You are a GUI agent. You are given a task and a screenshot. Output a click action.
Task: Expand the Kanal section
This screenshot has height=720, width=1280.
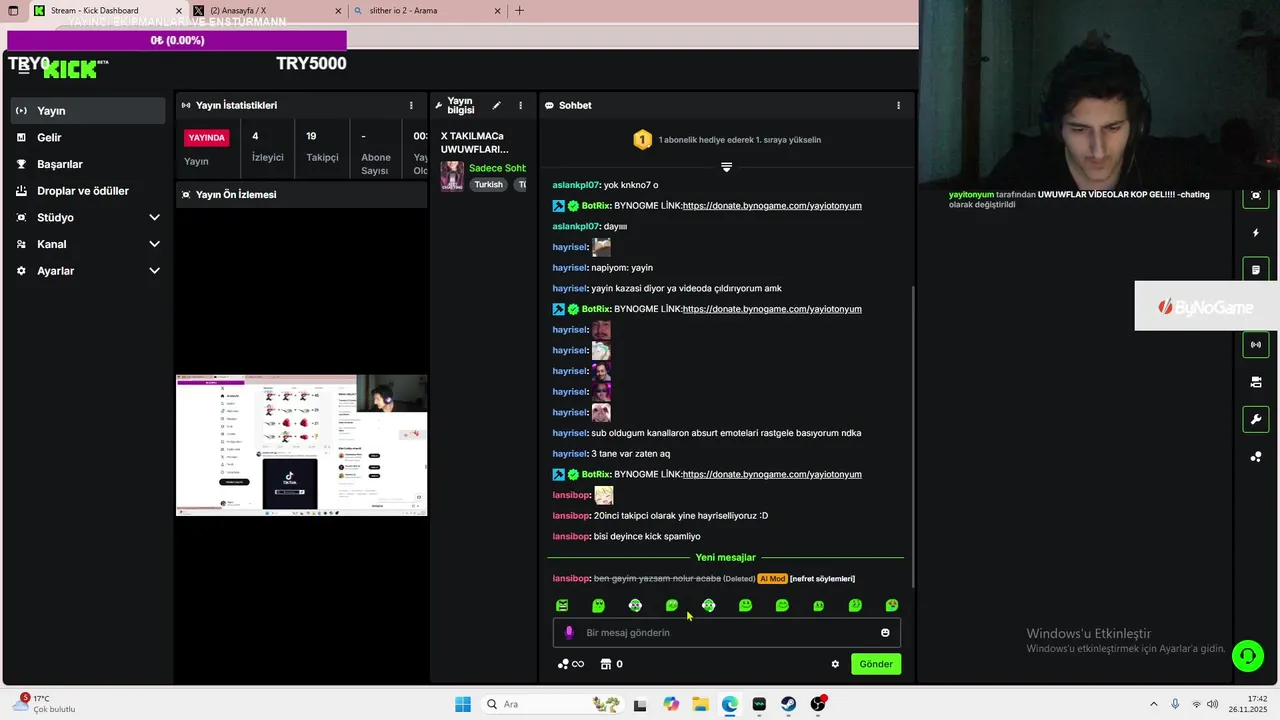(88, 244)
